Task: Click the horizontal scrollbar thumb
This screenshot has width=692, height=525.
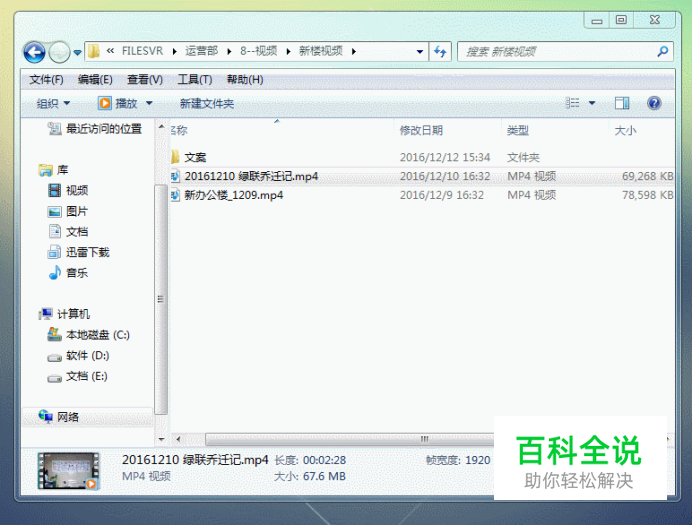Action: (350, 439)
